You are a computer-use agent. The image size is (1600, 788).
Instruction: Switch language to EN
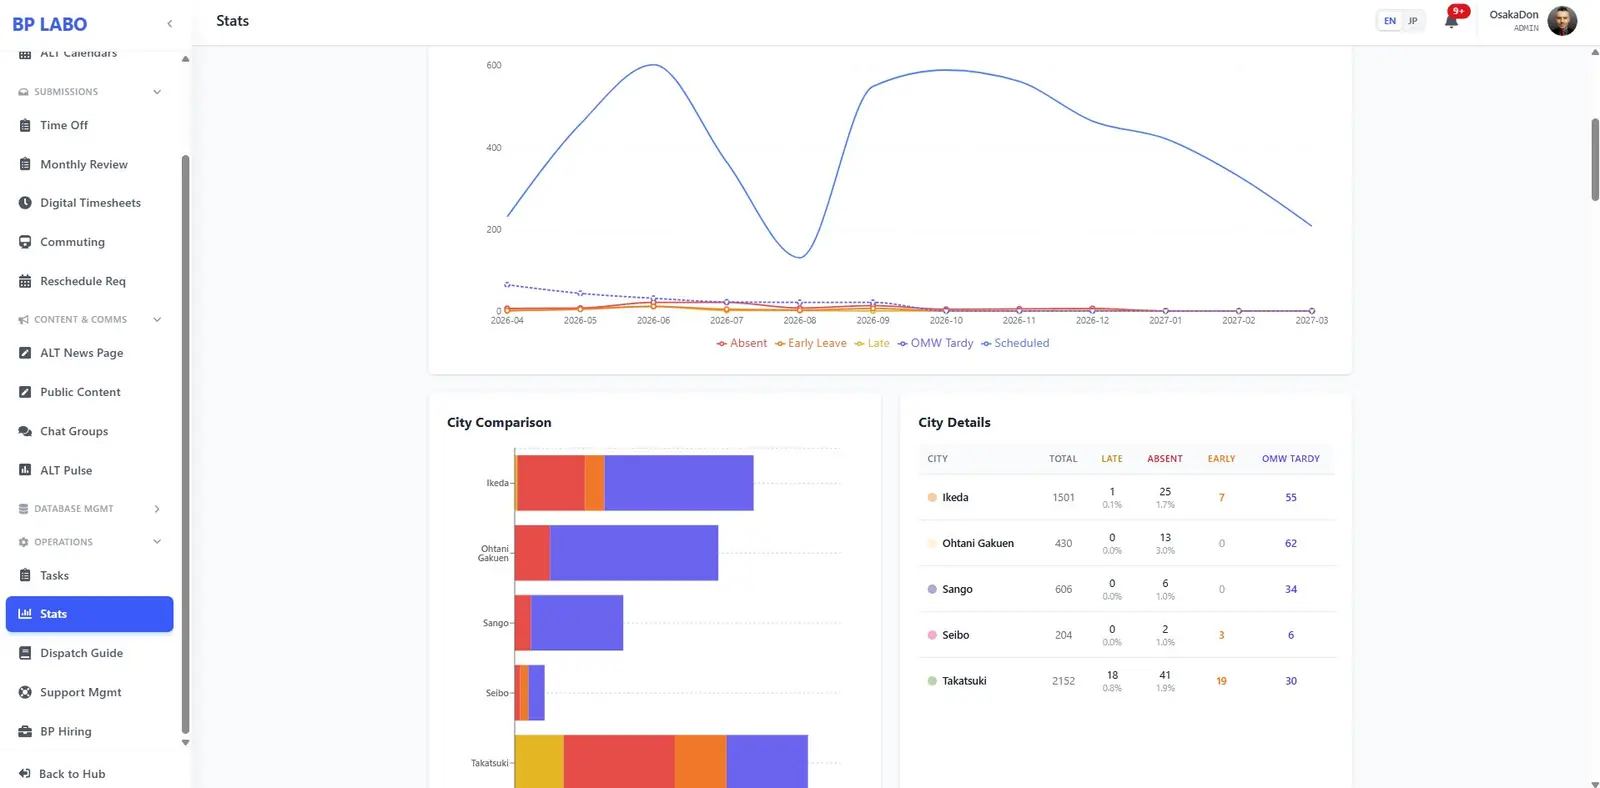point(1389,21)
